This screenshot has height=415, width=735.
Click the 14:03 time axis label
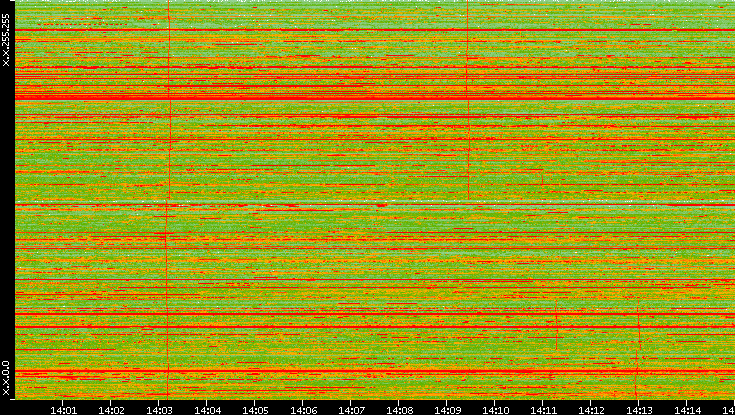click(159, 410)
